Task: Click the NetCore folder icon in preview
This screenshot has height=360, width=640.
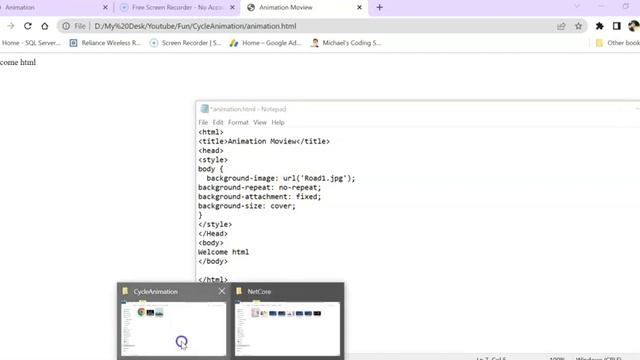Action: (239, 291)
